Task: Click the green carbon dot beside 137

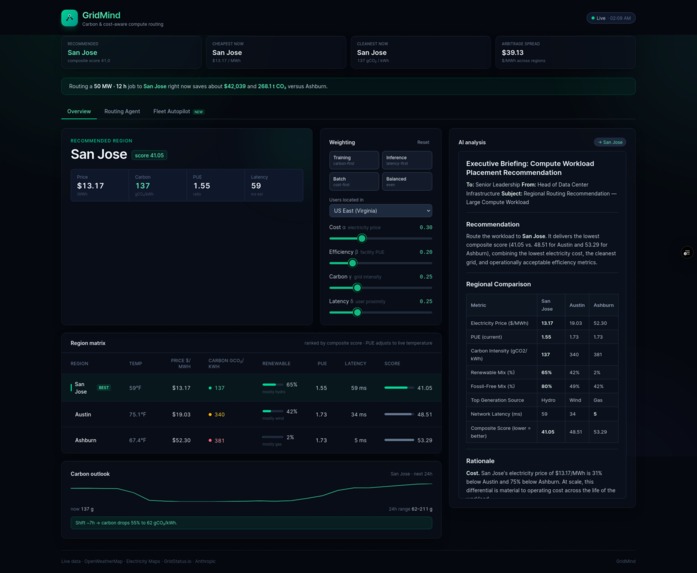Action: pos(210,388)
